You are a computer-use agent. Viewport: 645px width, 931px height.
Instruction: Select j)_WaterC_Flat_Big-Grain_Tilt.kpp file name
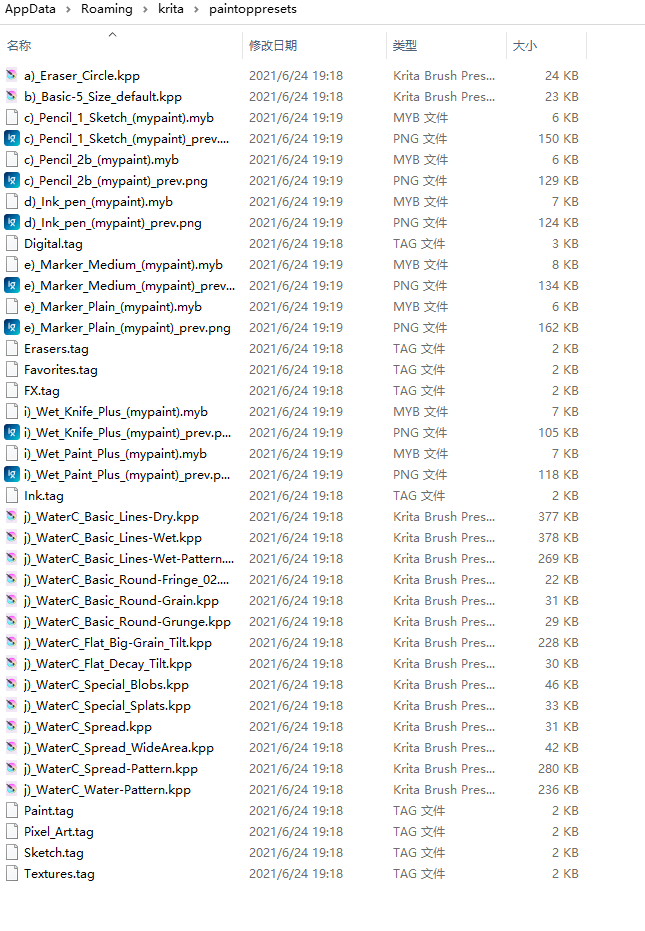tap(118, 642)
